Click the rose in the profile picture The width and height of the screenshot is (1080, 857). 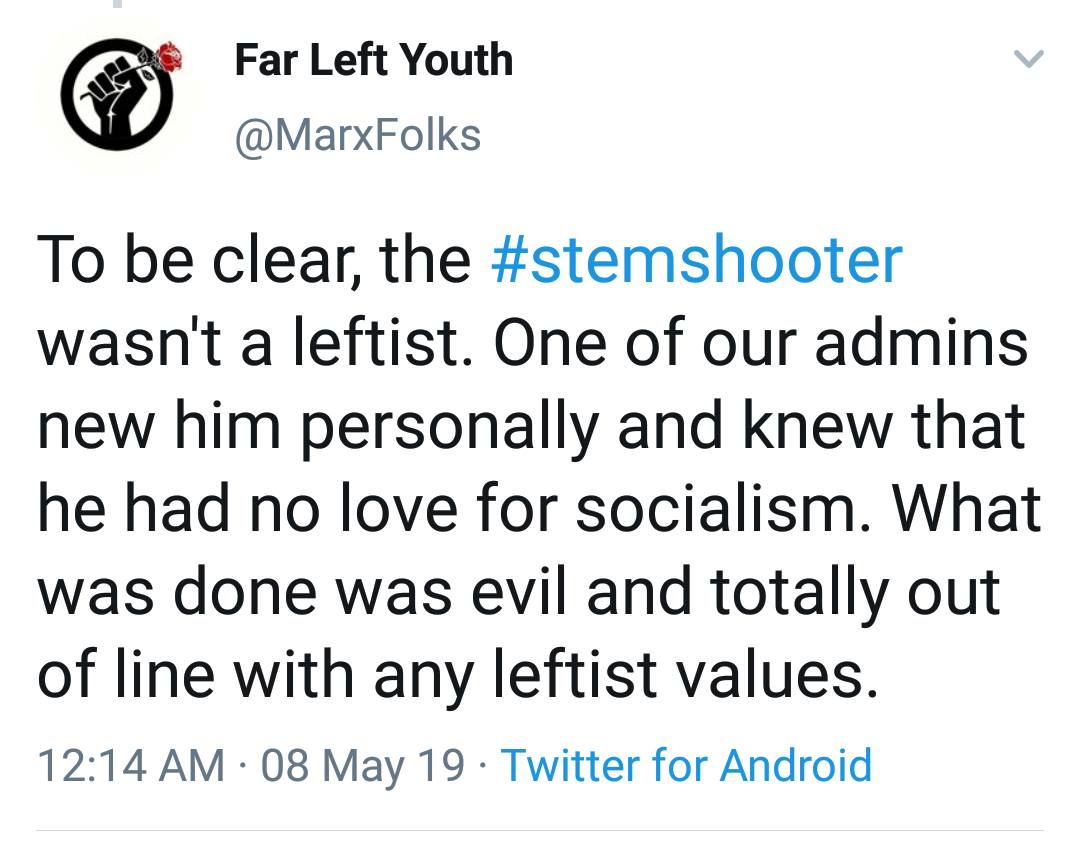168,57
